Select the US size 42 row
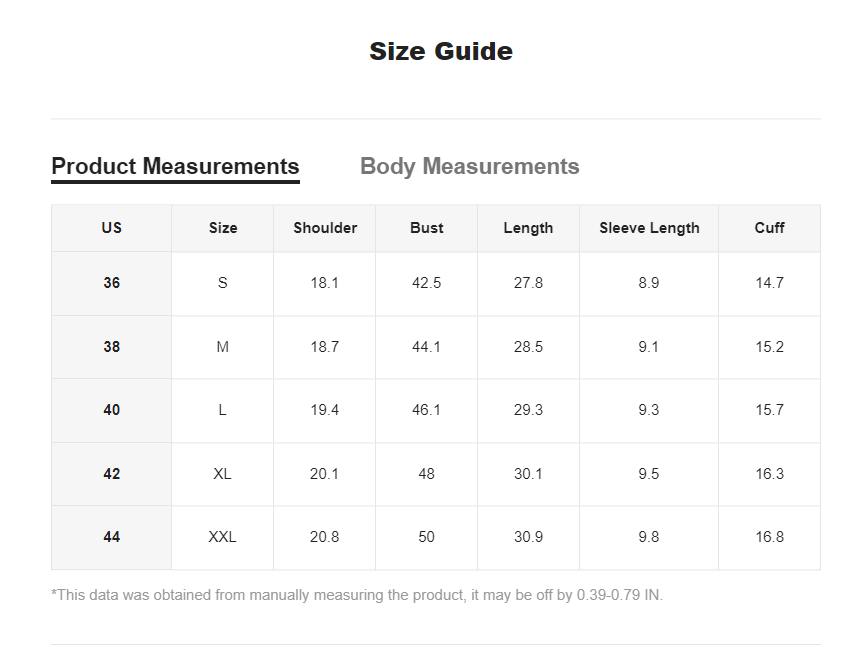The width and height of the screenshot is (862, 647). (436, 474)
